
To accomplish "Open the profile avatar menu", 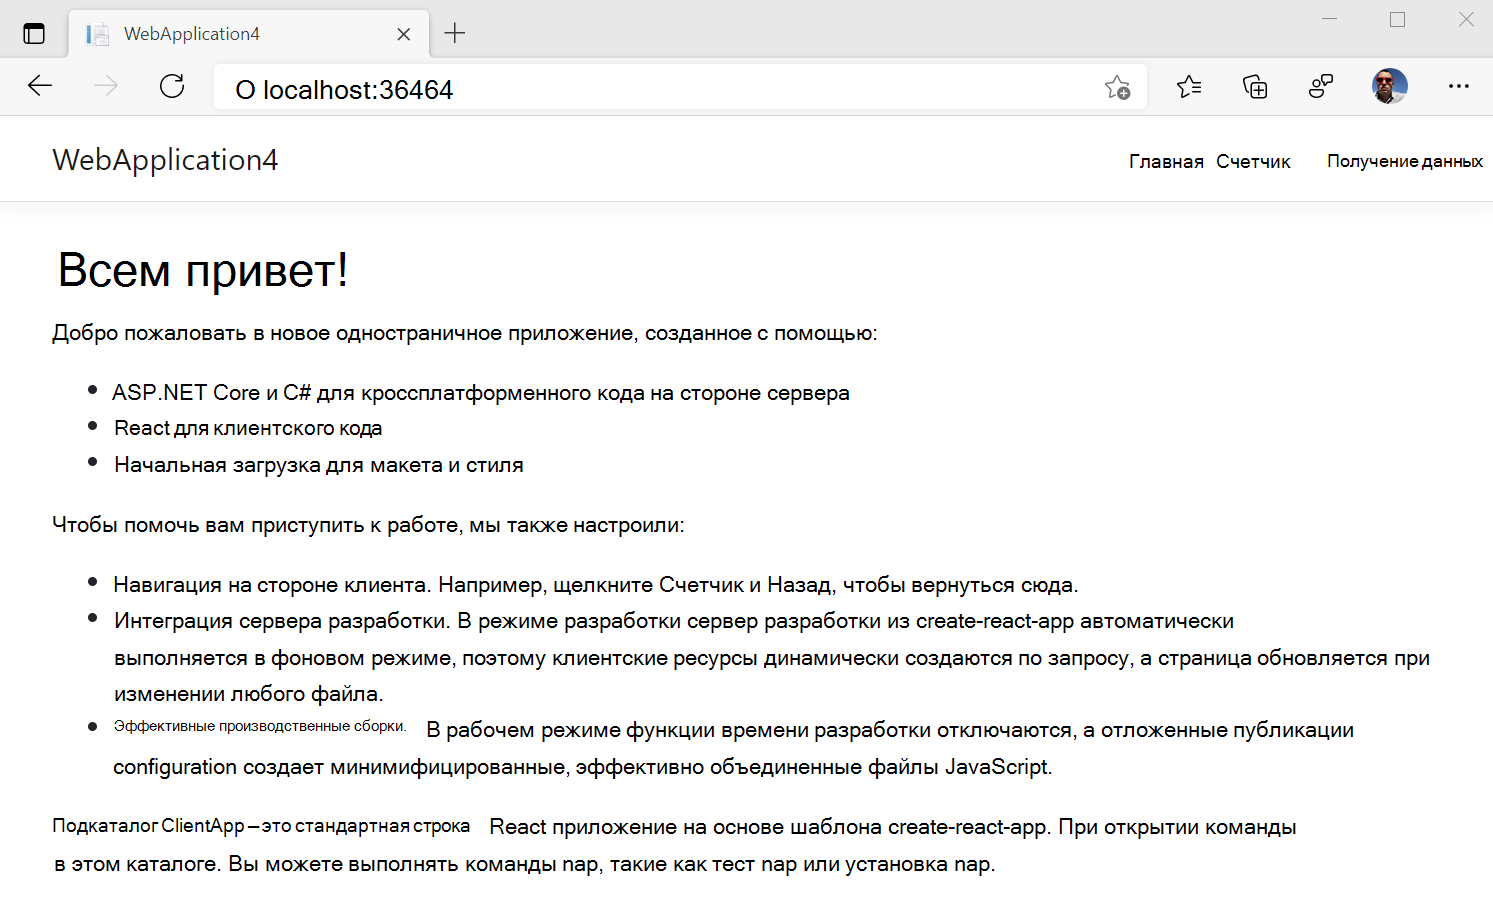I will tap(1389, 86).
